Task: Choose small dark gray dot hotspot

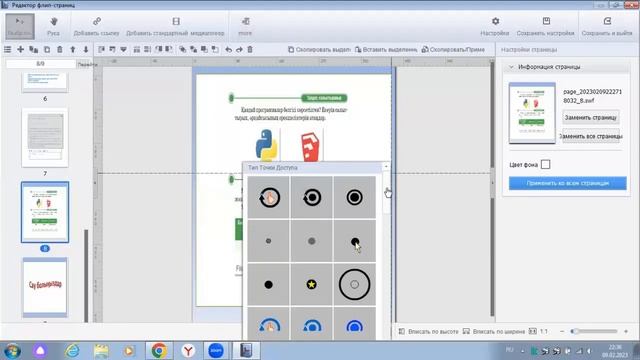Action: pyautogui.click(x=269, y=241)
